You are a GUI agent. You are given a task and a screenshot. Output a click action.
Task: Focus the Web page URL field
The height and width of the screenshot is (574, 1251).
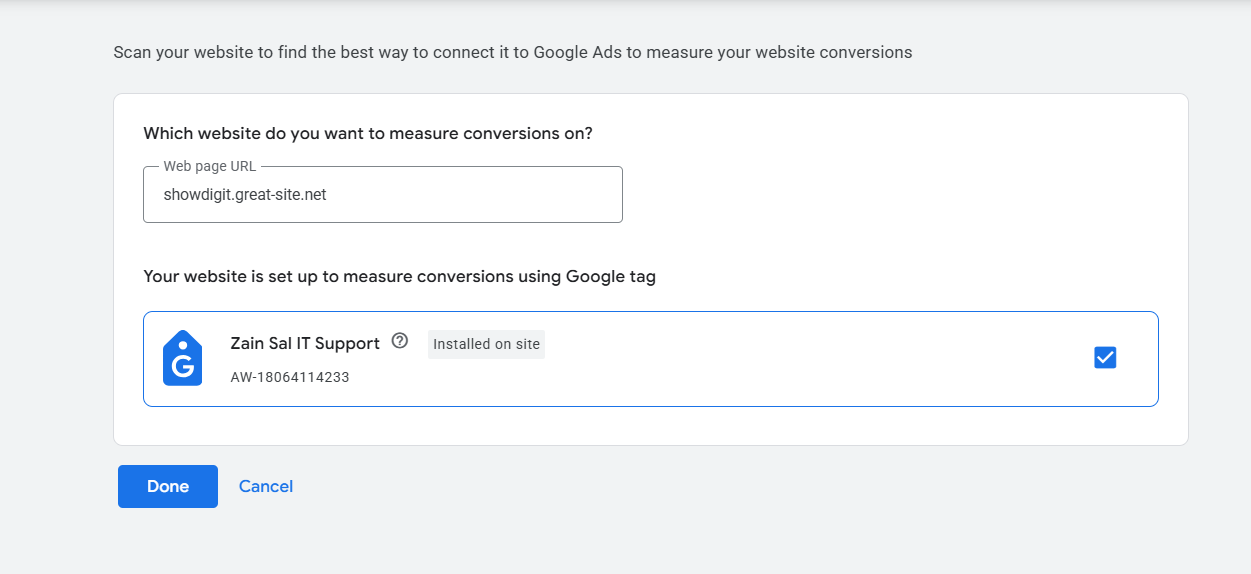pos(383,194)
